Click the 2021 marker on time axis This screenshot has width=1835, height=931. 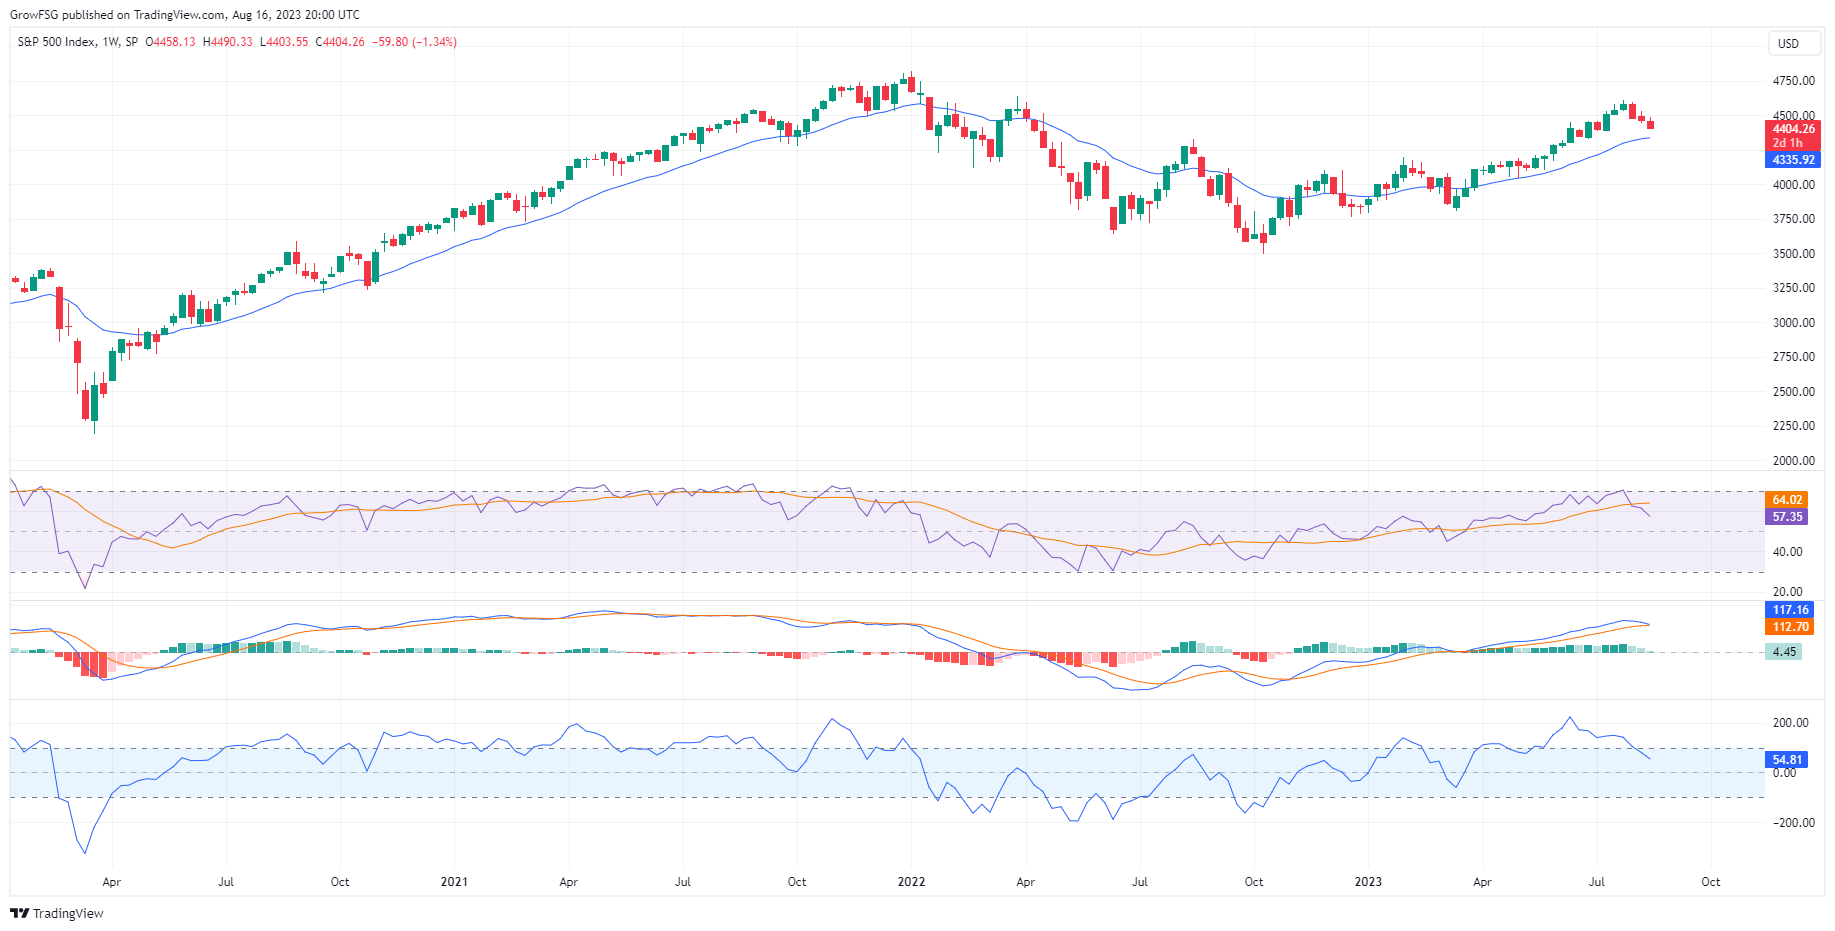[x=454, y=882]
